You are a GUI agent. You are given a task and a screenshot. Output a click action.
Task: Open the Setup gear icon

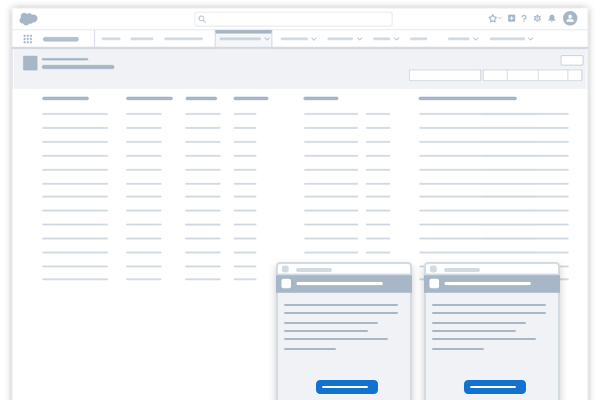[537, 18]
